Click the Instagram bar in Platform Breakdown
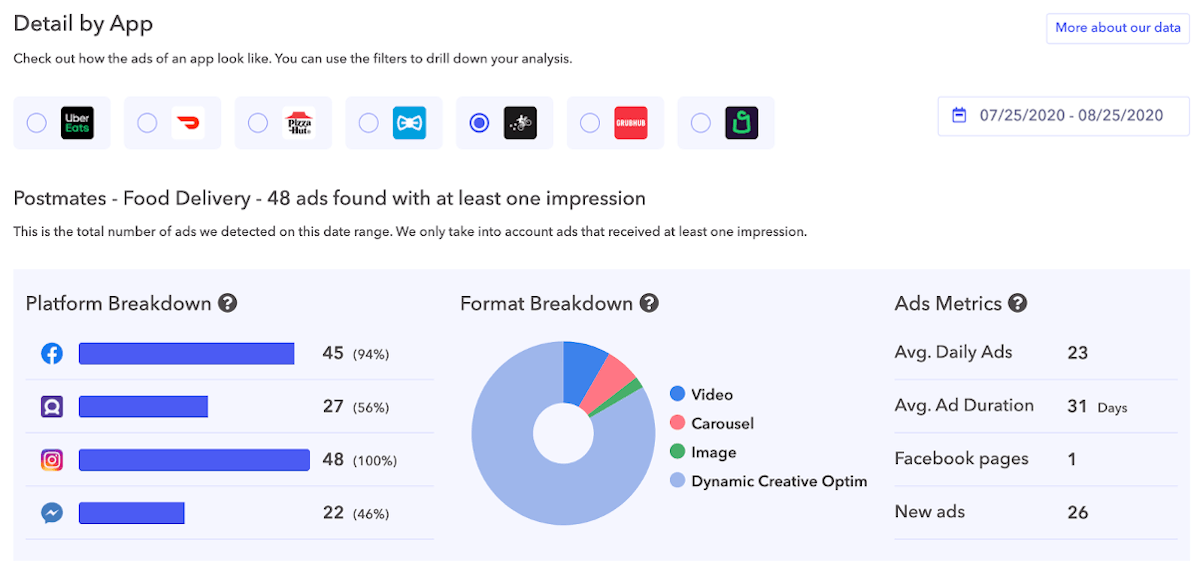Image resolution: width=1200 pixels, height=572 pixels. (x=194, y=460)
